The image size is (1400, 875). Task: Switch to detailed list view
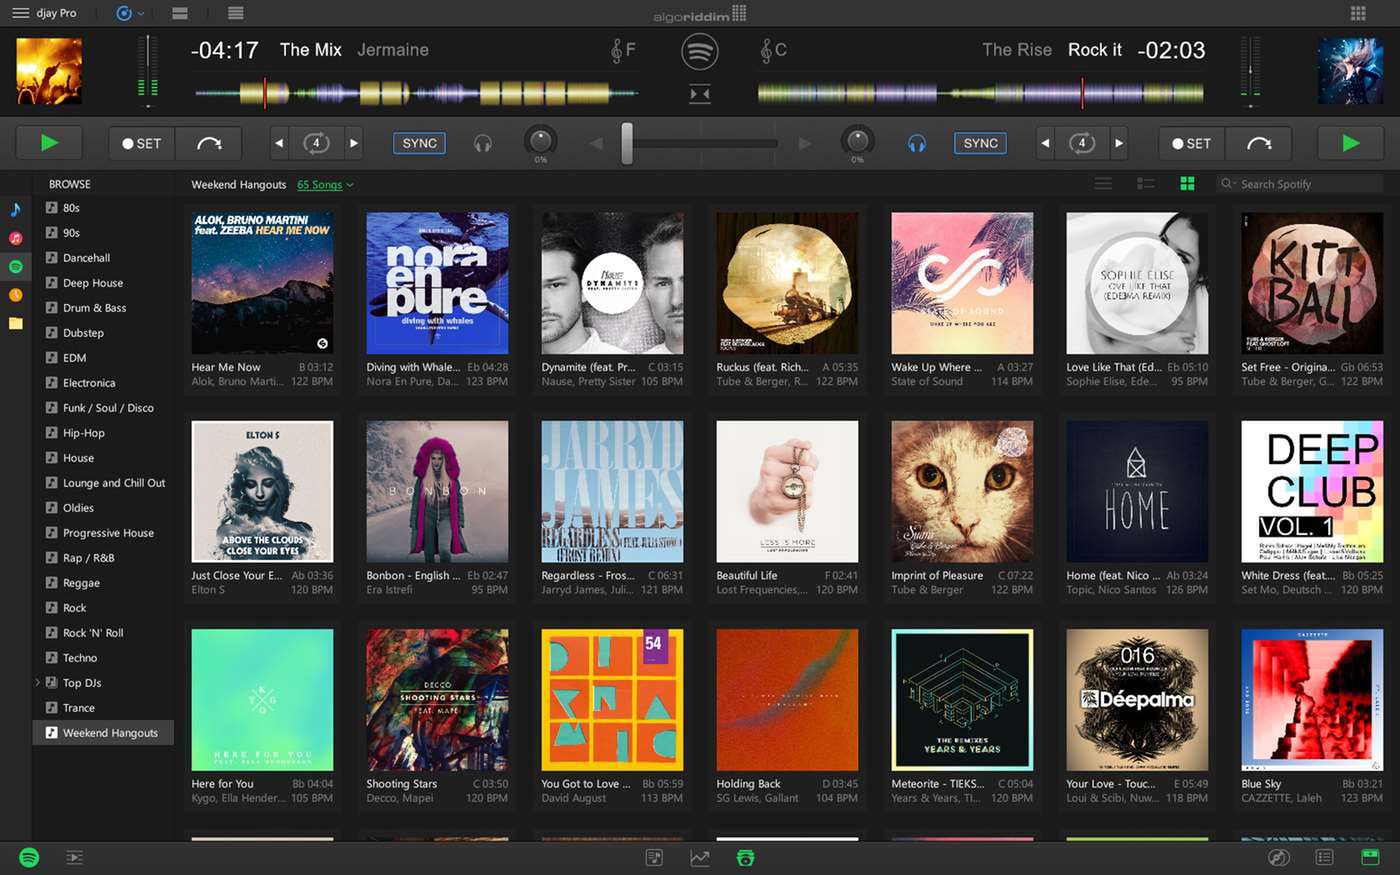click(1145, 184)
